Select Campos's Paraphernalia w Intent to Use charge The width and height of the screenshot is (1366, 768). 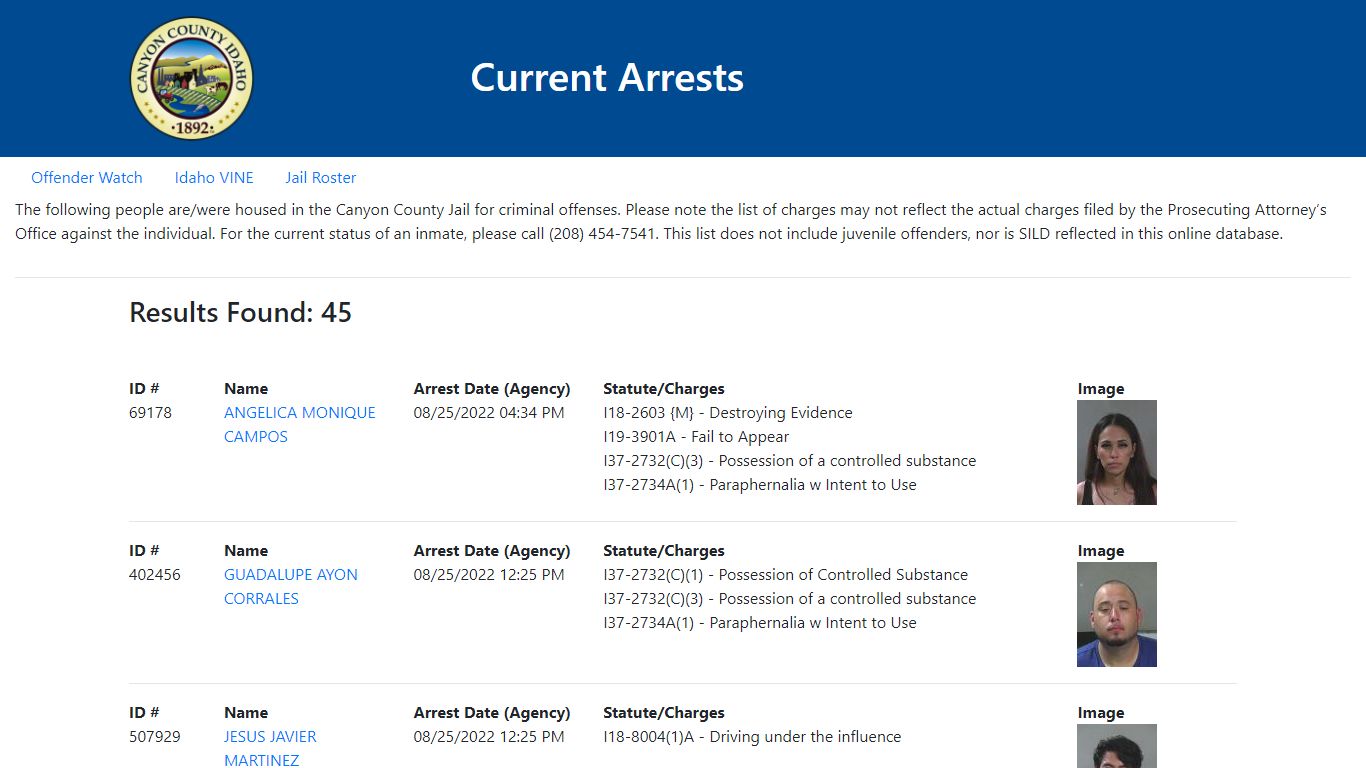760,485
